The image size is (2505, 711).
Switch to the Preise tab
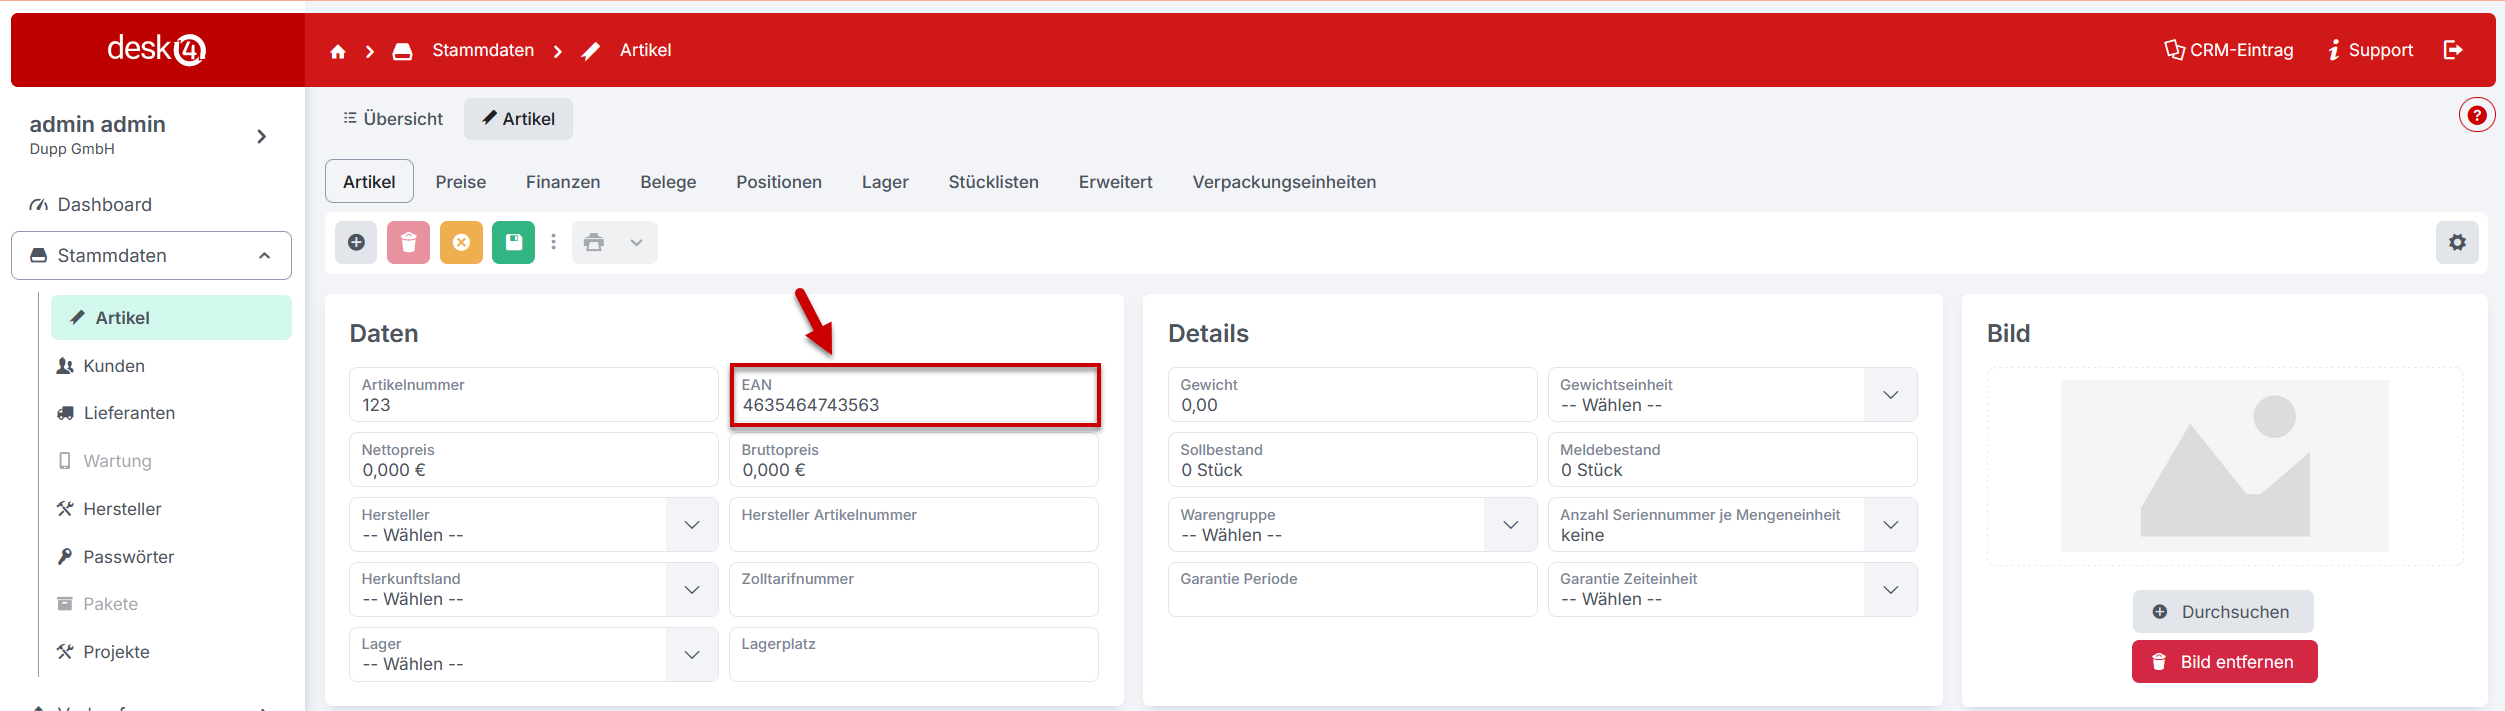pos(460,182)
